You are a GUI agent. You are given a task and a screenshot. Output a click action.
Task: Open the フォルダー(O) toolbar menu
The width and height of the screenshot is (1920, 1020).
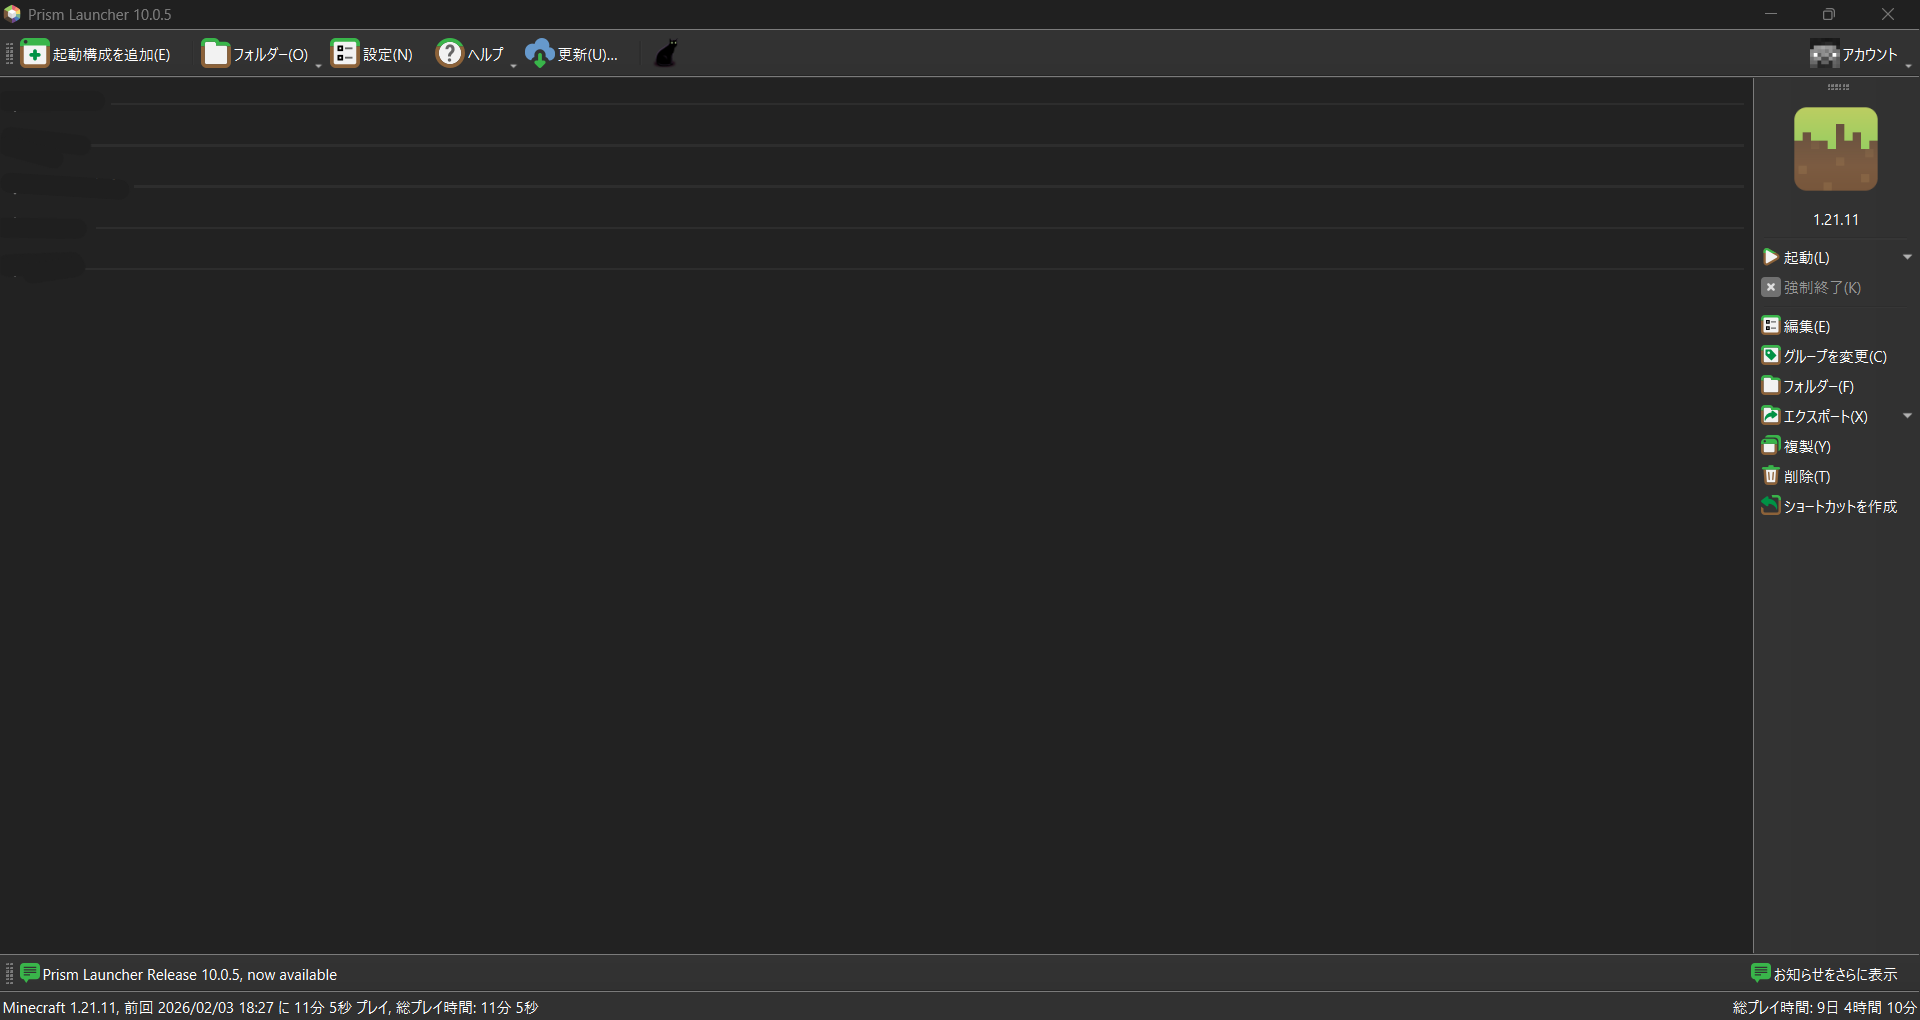[x=257, y=54]
